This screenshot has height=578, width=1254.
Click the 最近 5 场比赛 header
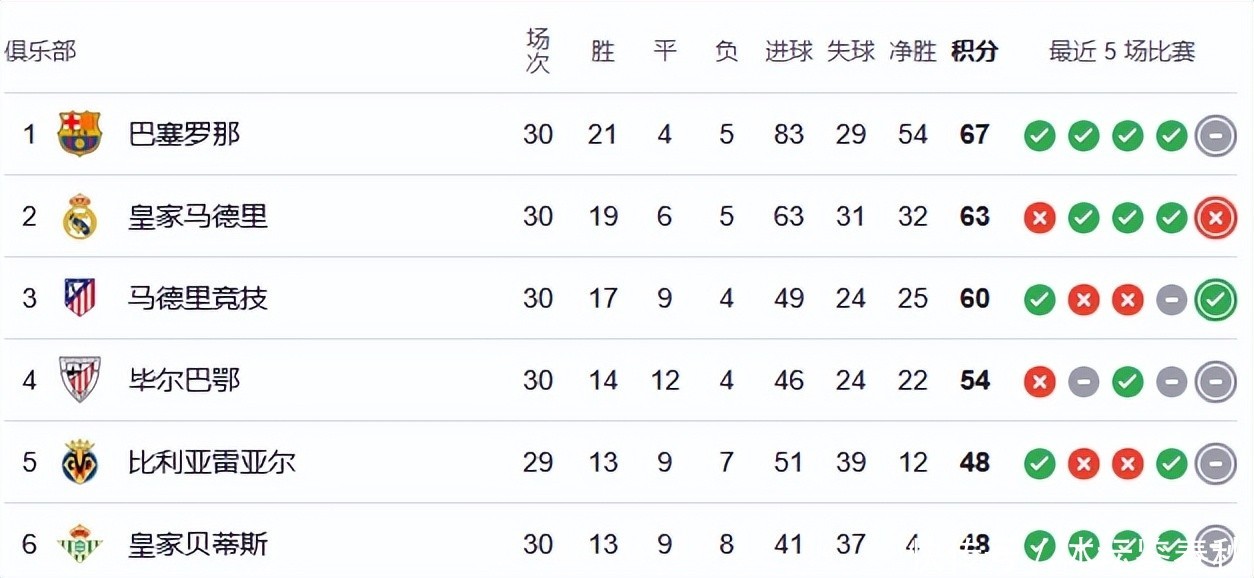tap(1122, 51)
